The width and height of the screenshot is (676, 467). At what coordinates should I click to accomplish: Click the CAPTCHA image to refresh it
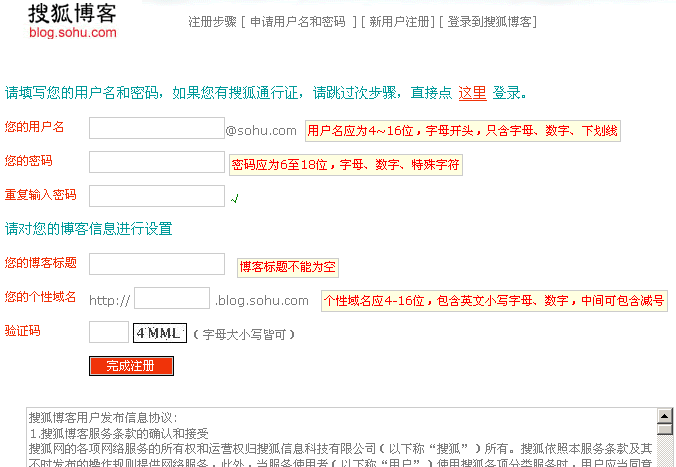(x=160, y=332)
